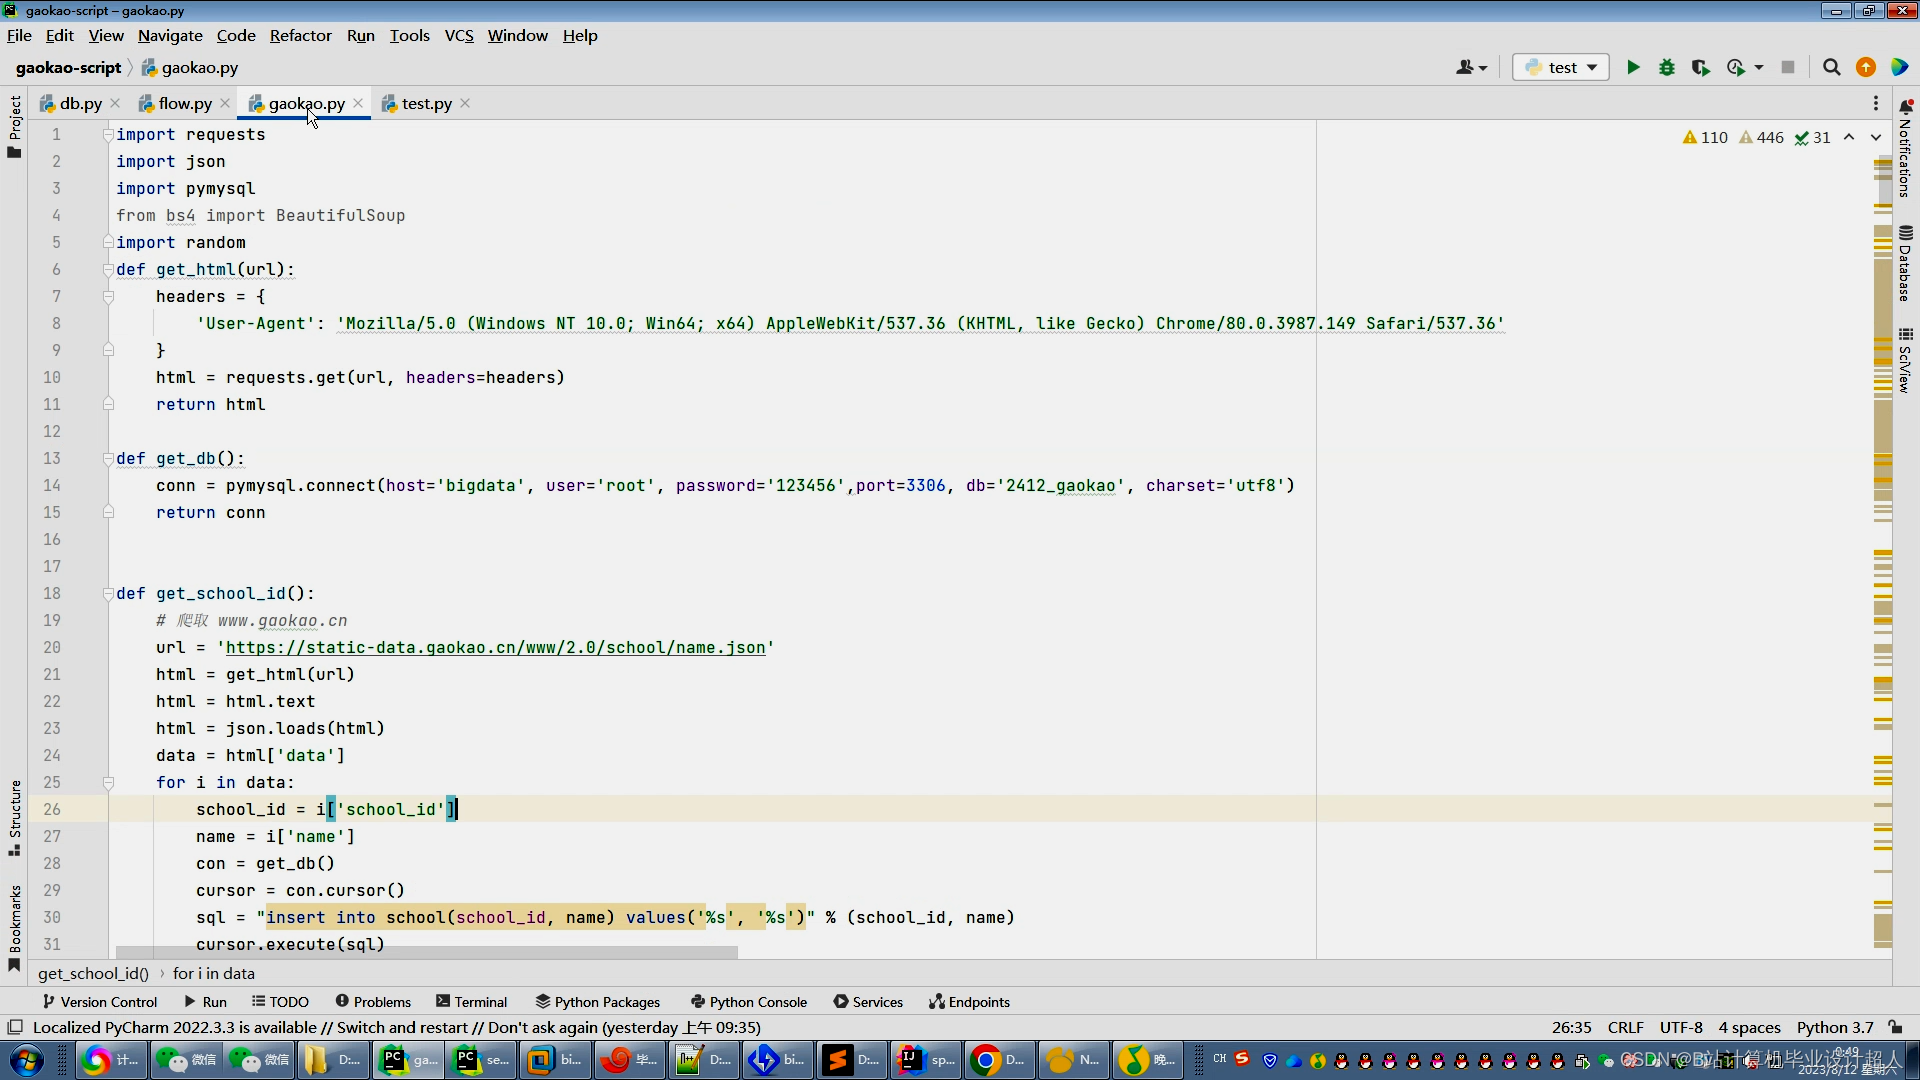The width and height of the screenshot is (1920, 1080).
Task: Click the read-only lock icon in status bar
Action: pyautogui.click(x=1895, y=1027)
